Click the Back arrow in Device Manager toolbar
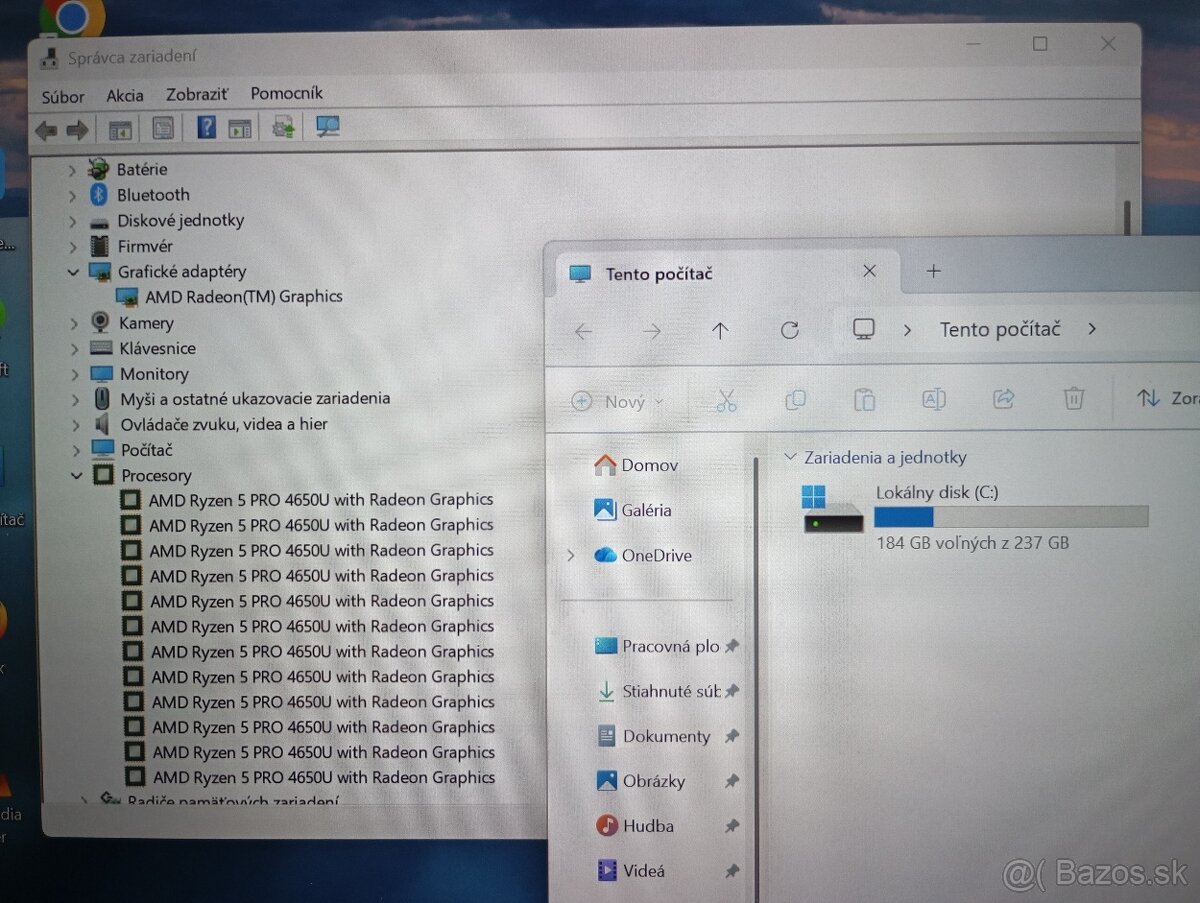 click(x=45, y=130)
